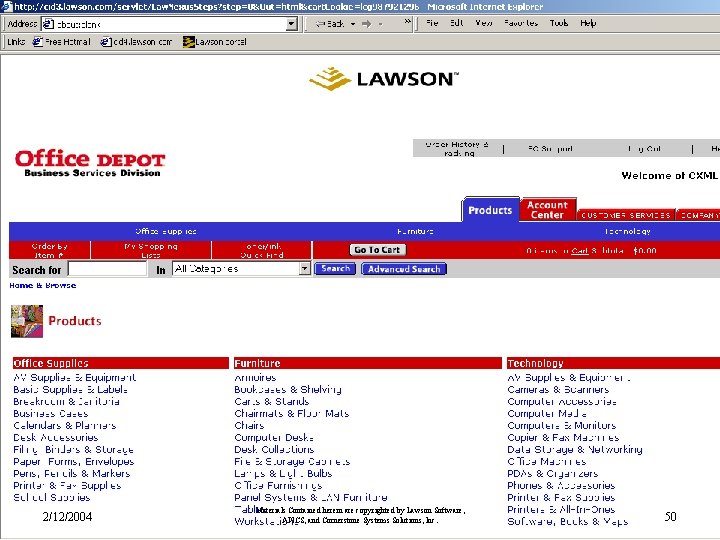Select Technology in blue navigation bar
This screenshot has height=540, width=720.
click(x=627, y=231)
